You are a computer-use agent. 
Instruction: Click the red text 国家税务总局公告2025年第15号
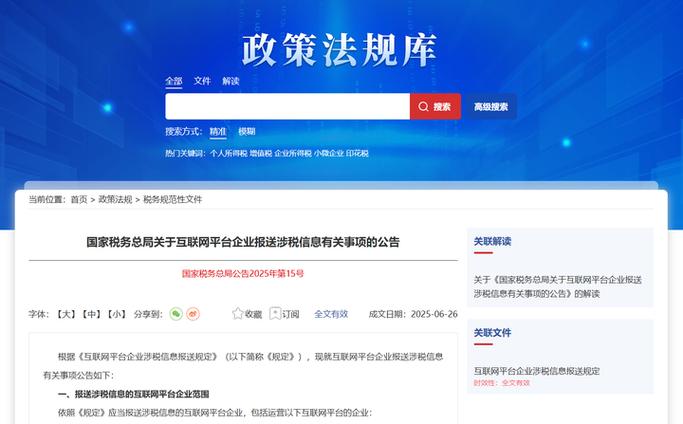(243, 274)
